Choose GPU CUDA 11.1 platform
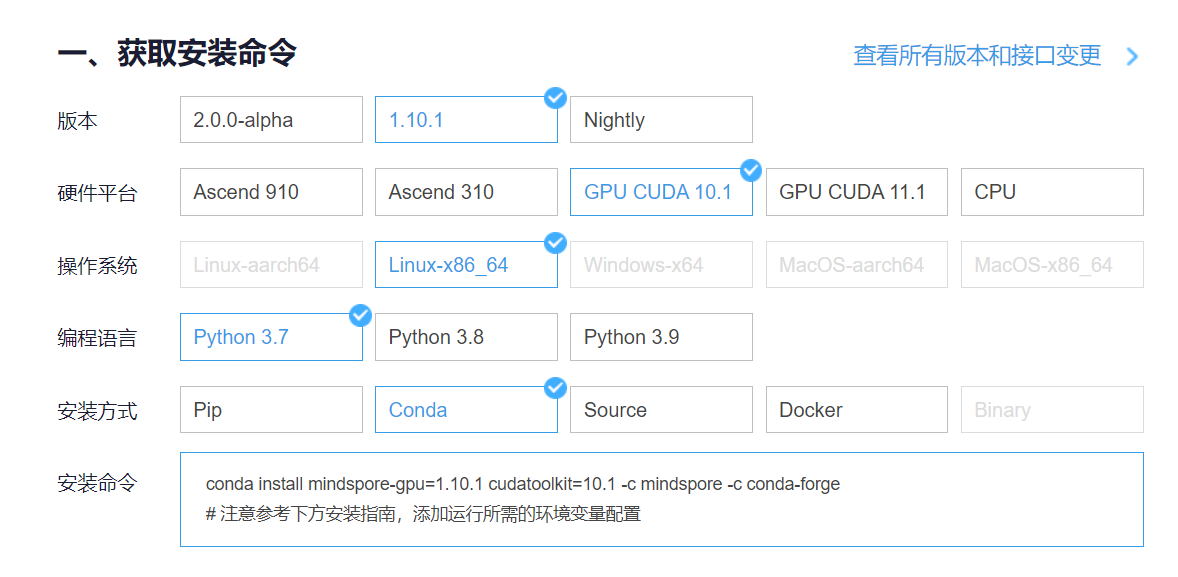The height and width of the screenshot is (577, 1178). [857, 192]
